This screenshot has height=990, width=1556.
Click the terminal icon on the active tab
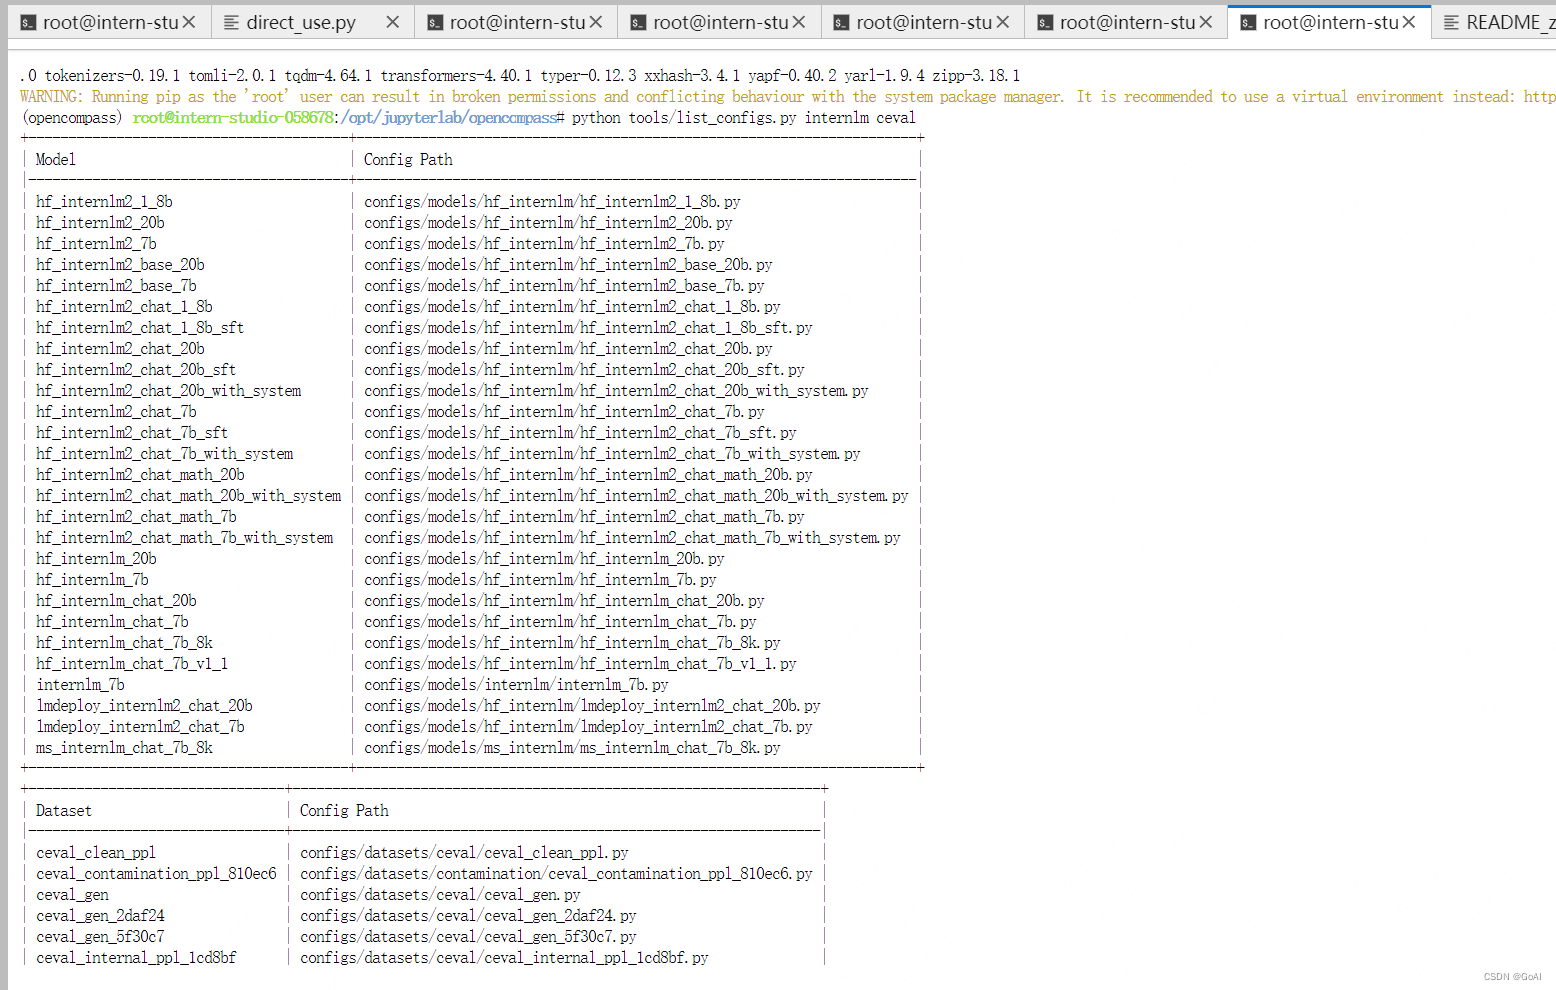(1248, 22)
